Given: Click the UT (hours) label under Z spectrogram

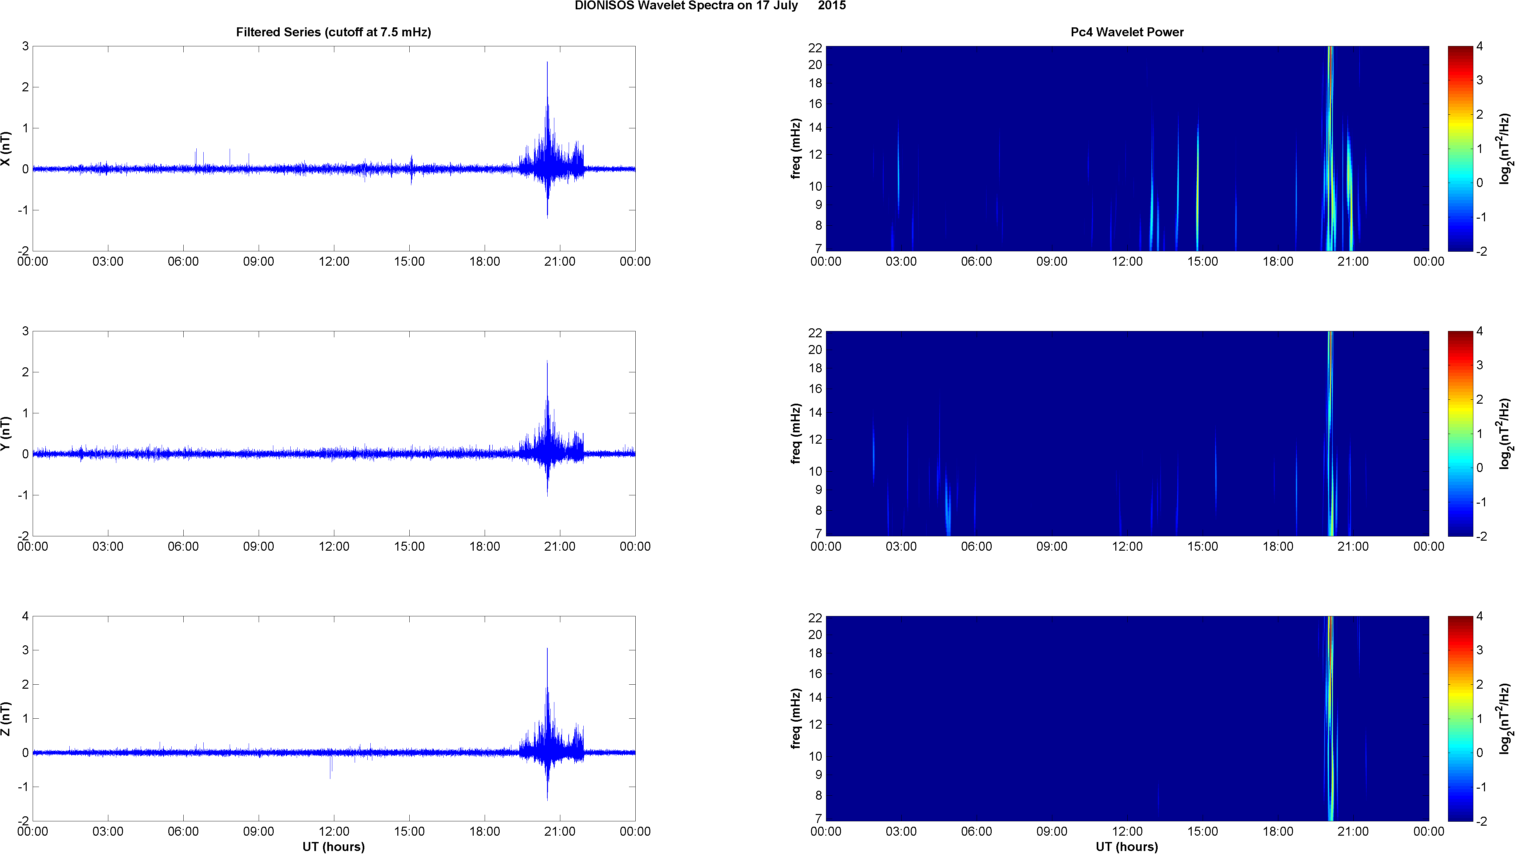Looking at the screenshot, I should pos(1127,847).
